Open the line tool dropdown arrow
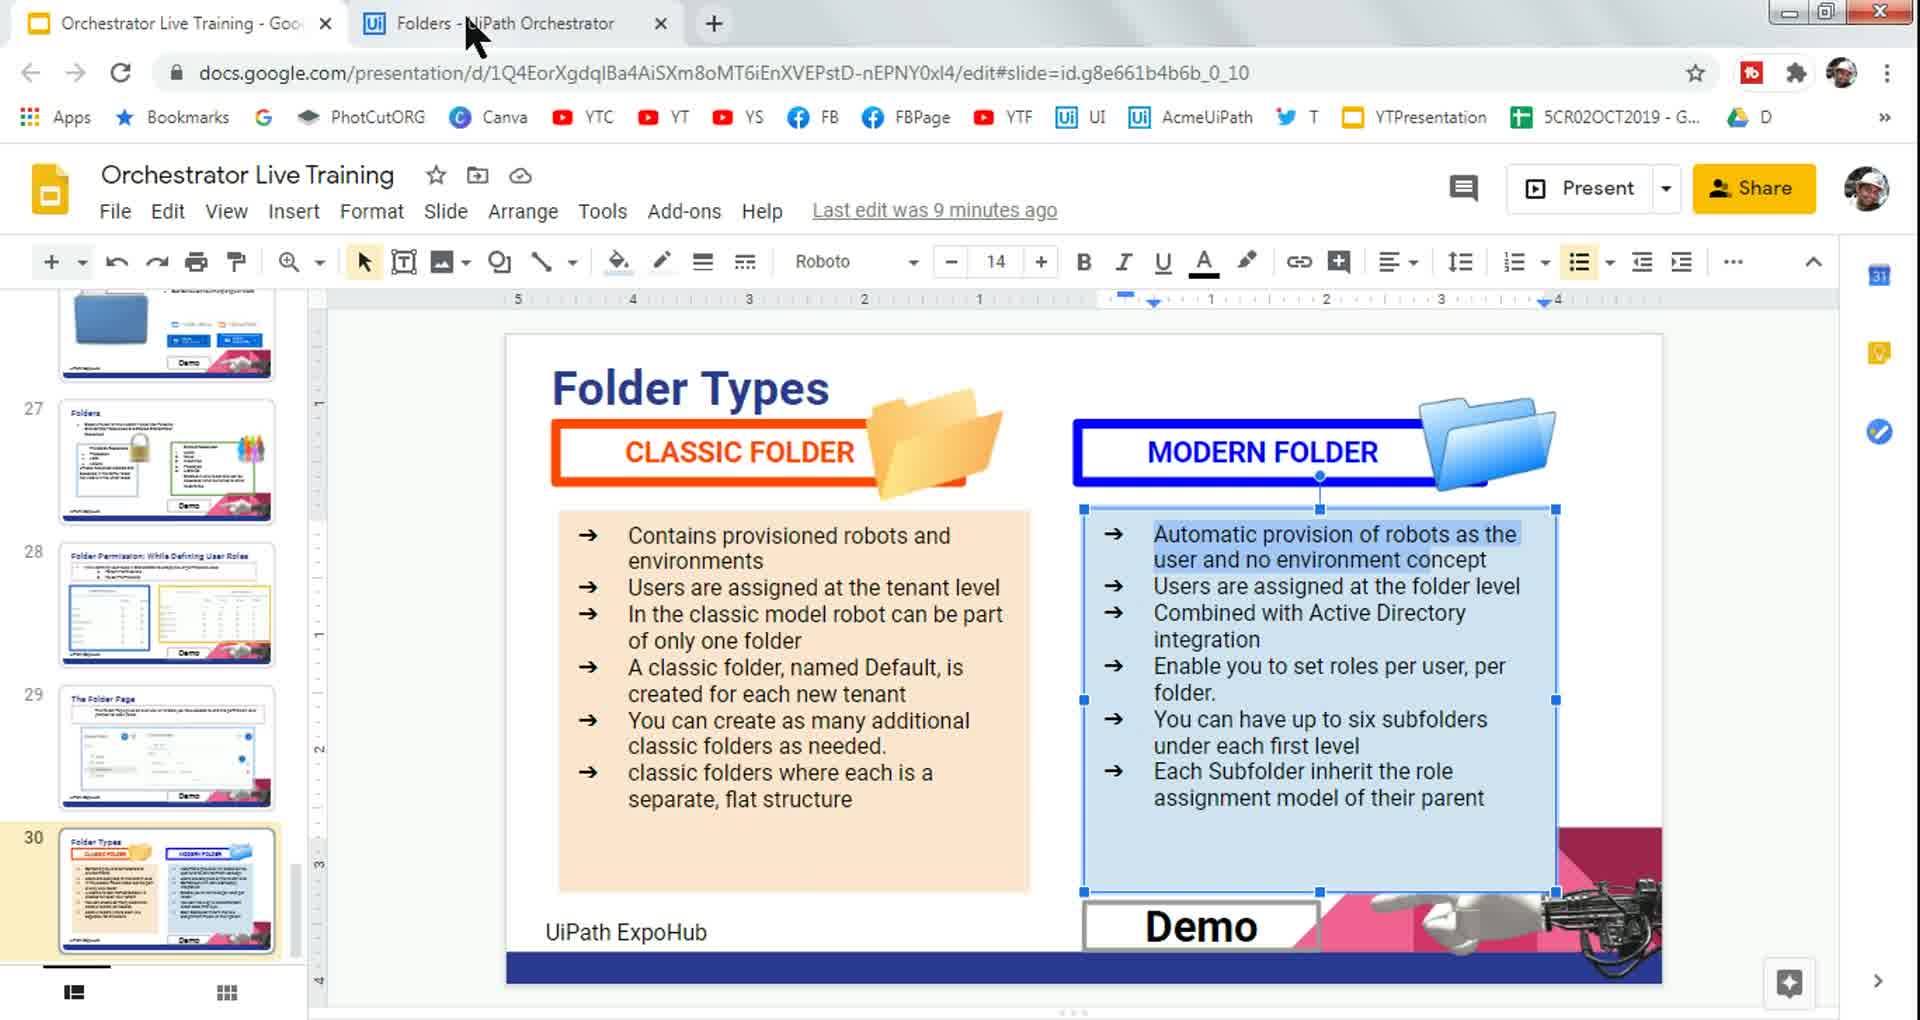The width and height of the screenshot is (1920, 1020). [x=573, y=263]
